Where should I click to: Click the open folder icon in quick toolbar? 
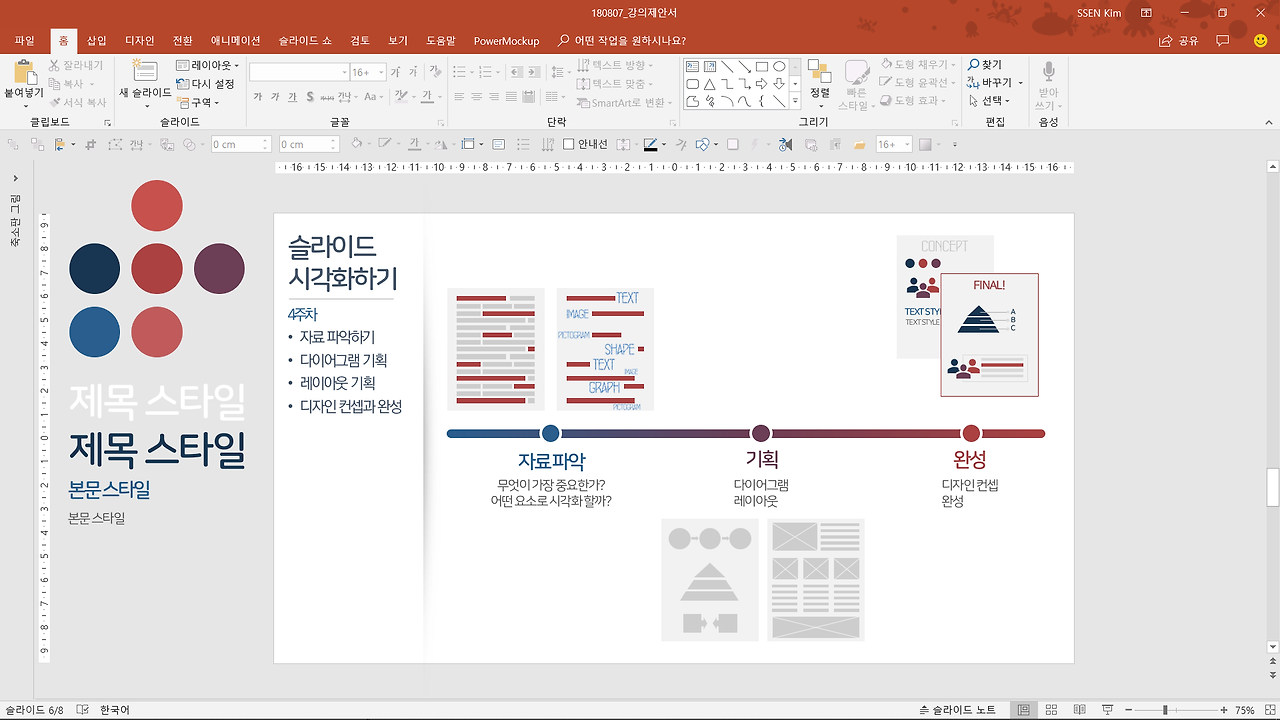pyautogui.click(x=859, y=144)
